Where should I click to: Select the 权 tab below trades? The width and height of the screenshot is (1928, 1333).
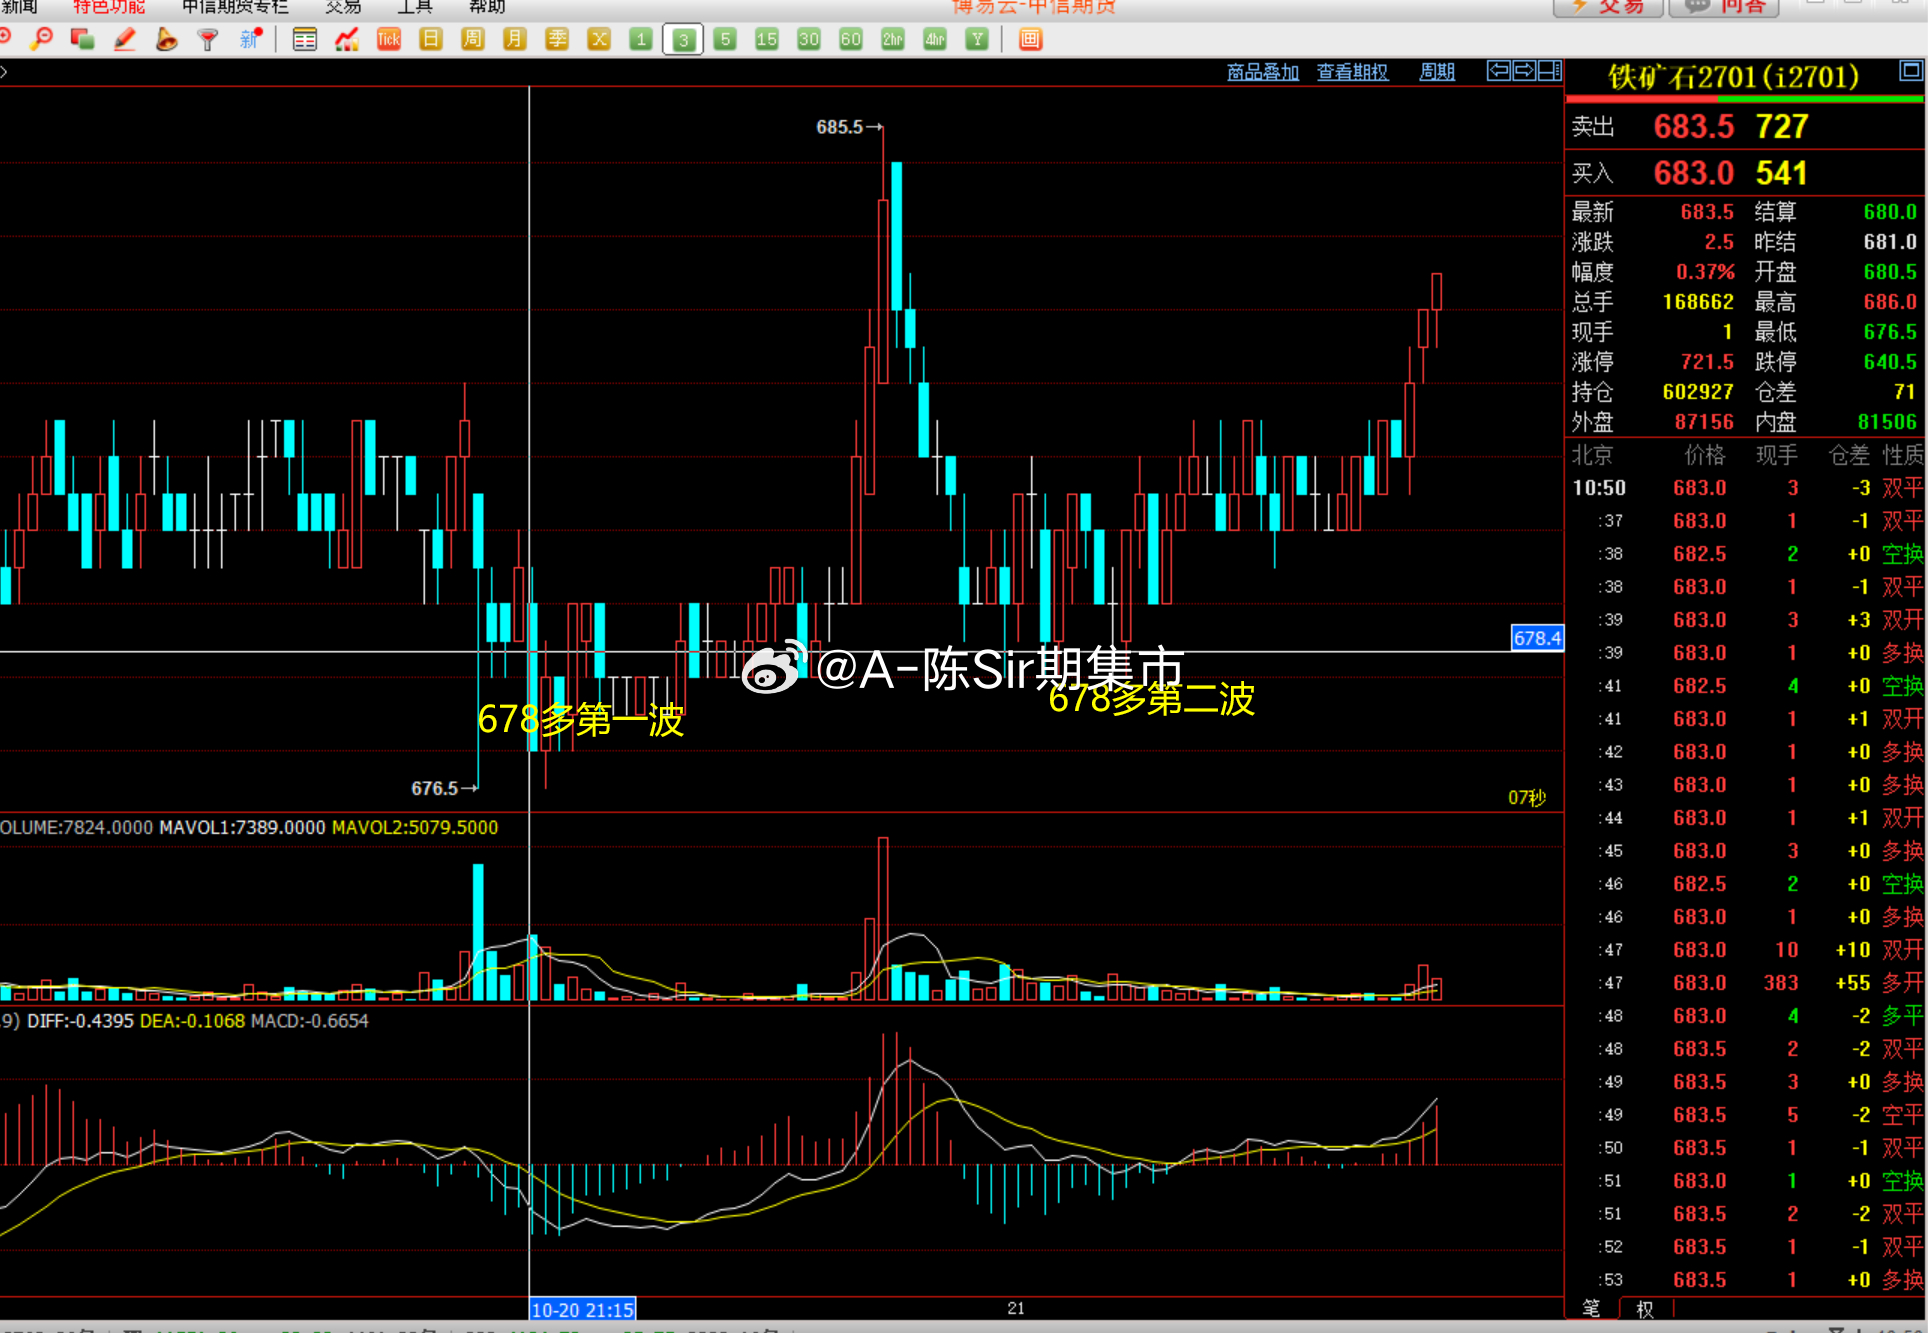click(x=1645, y=1308)
